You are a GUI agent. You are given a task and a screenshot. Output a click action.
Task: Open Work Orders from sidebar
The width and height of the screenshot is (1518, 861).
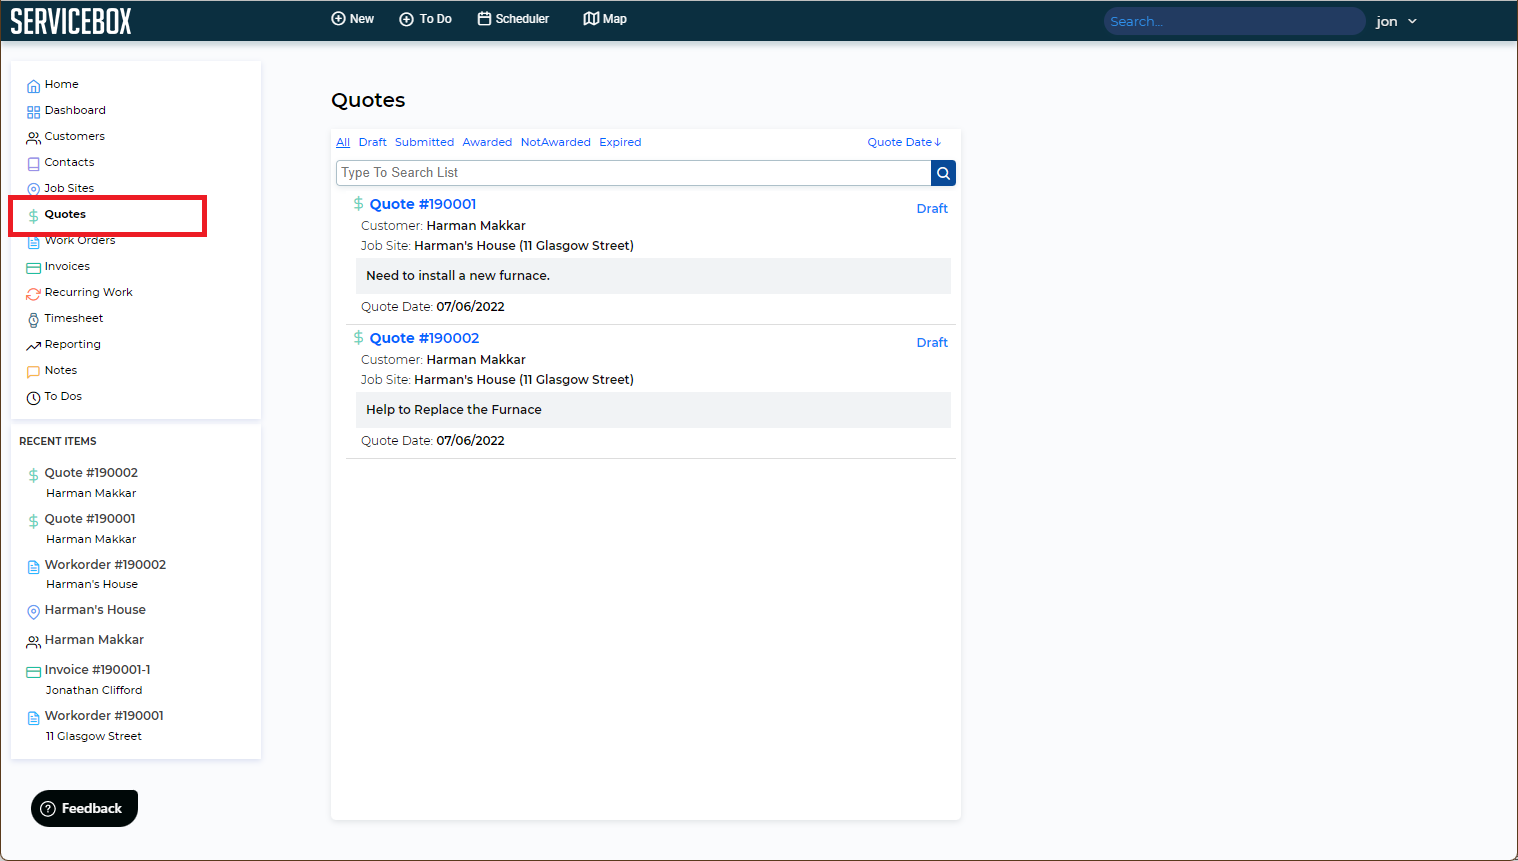(x=80, y=241)
